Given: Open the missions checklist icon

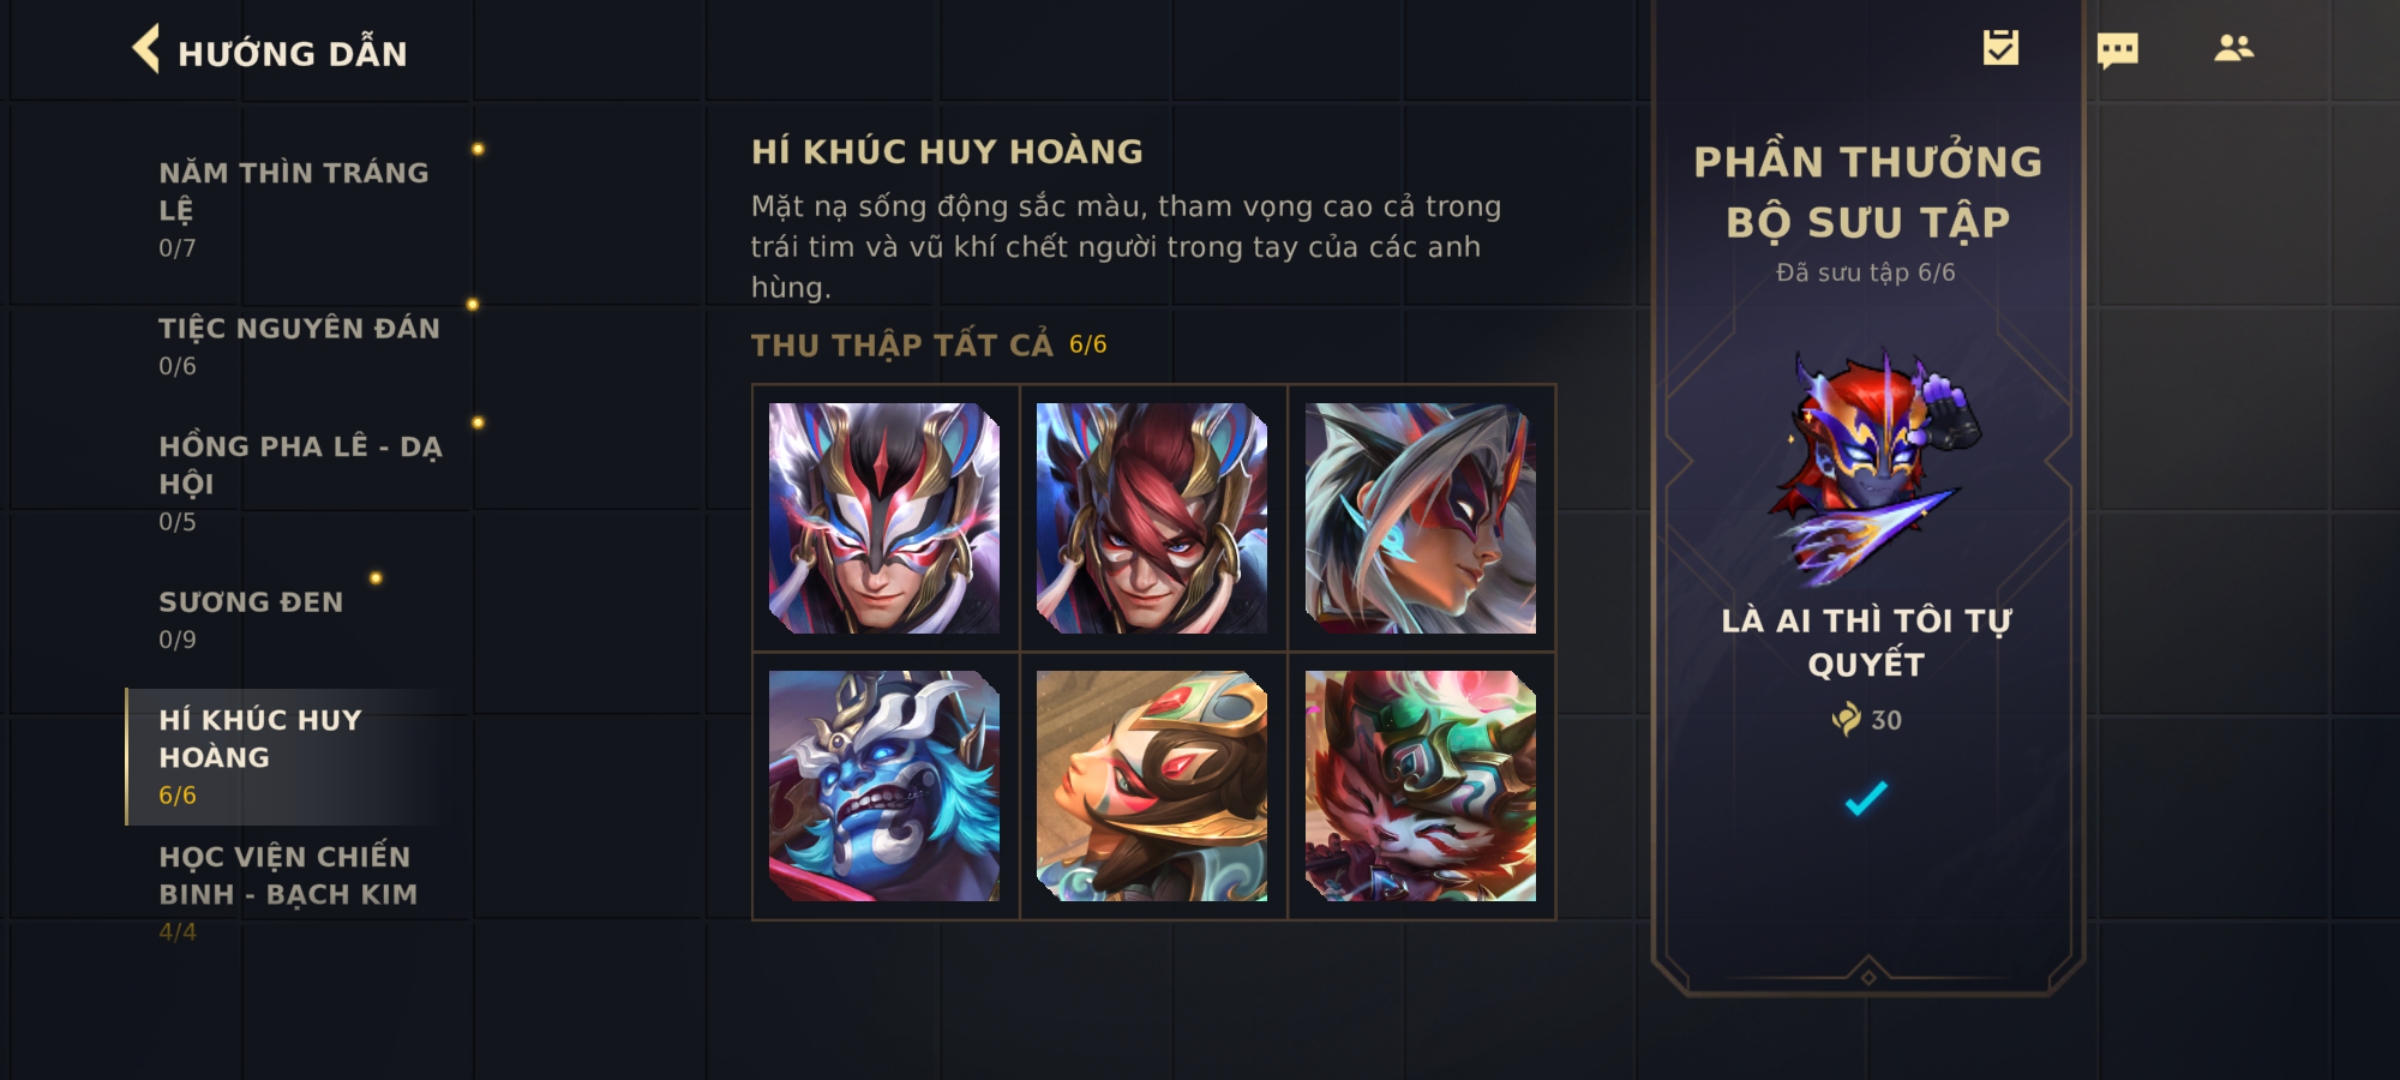Looking at the screenshot, I should [x=2000, y=47].
